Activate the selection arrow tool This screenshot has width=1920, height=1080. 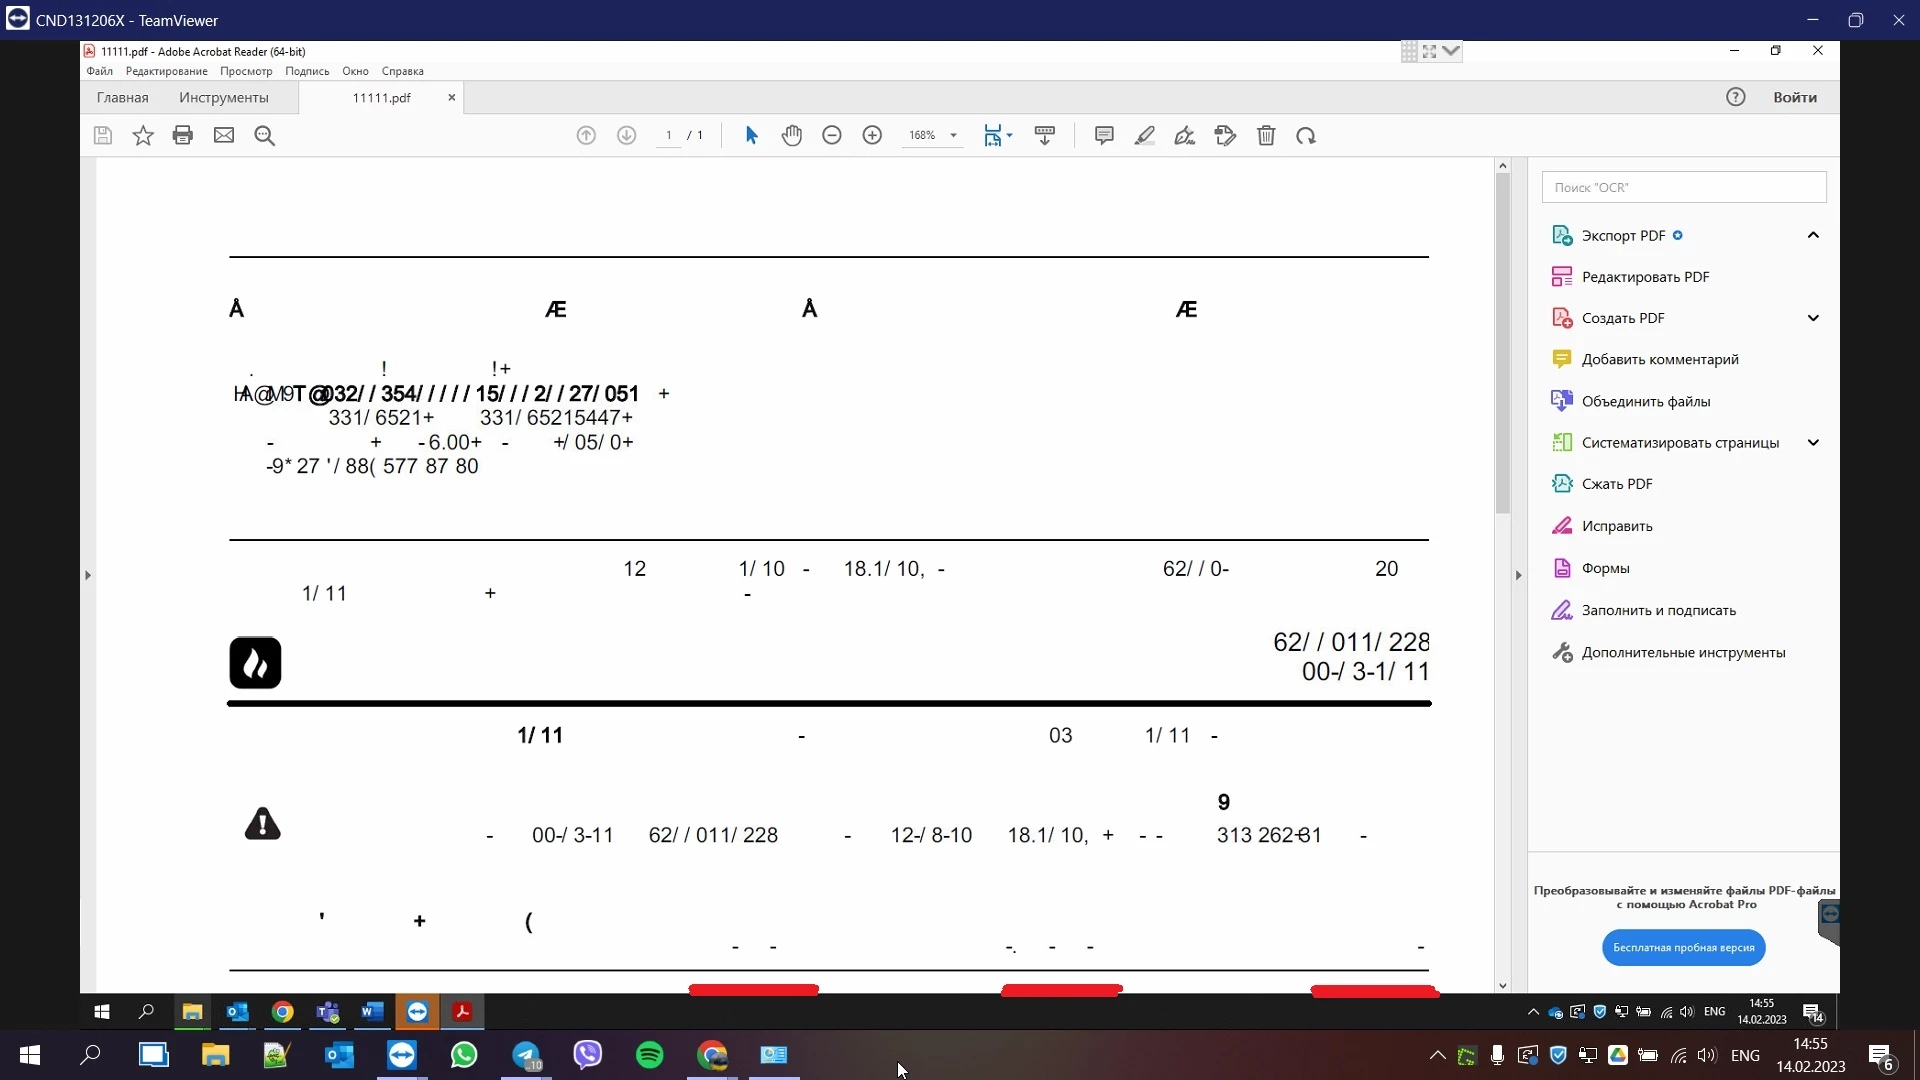point(752,135)
